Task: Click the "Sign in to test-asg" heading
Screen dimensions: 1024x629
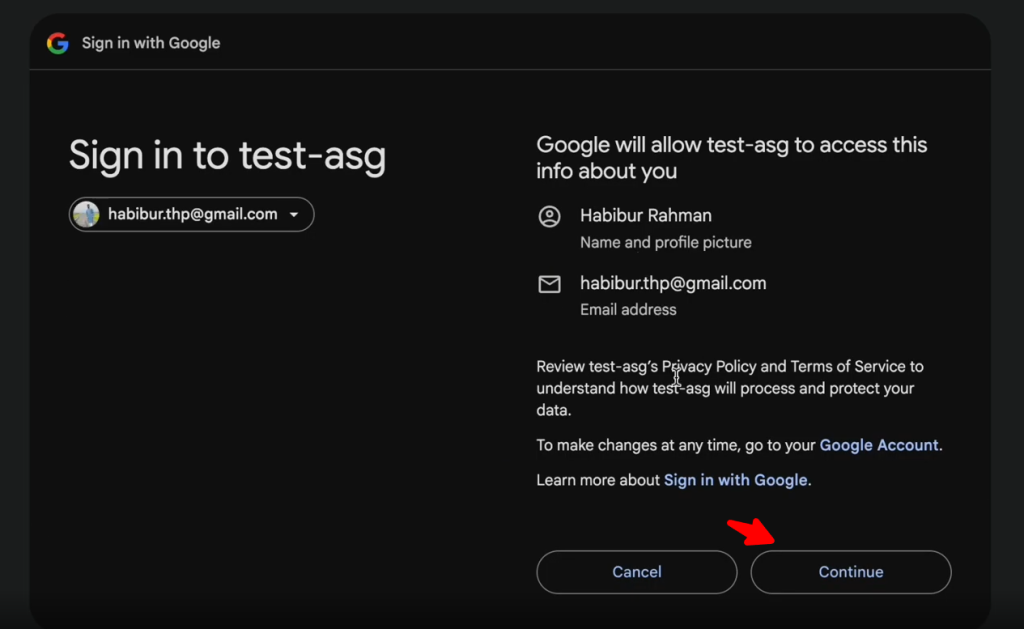Action: (x=227, y=156)
